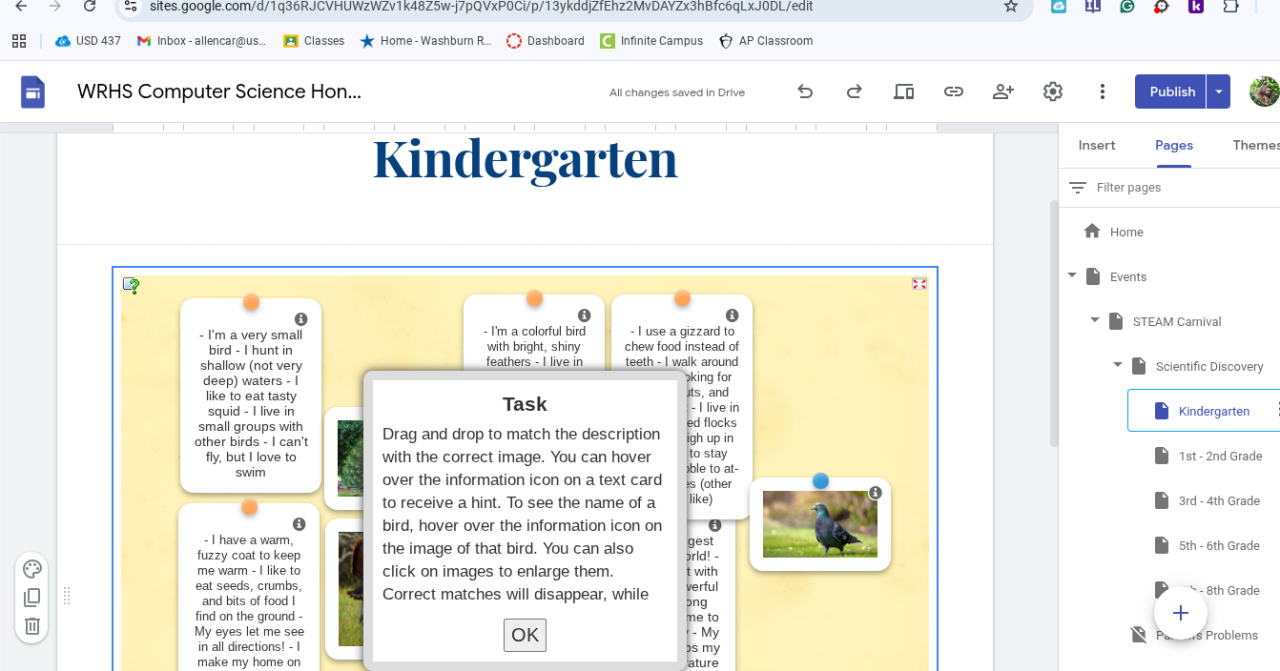Click the fullscreen icon in embedded game

(x=919, y=284)
